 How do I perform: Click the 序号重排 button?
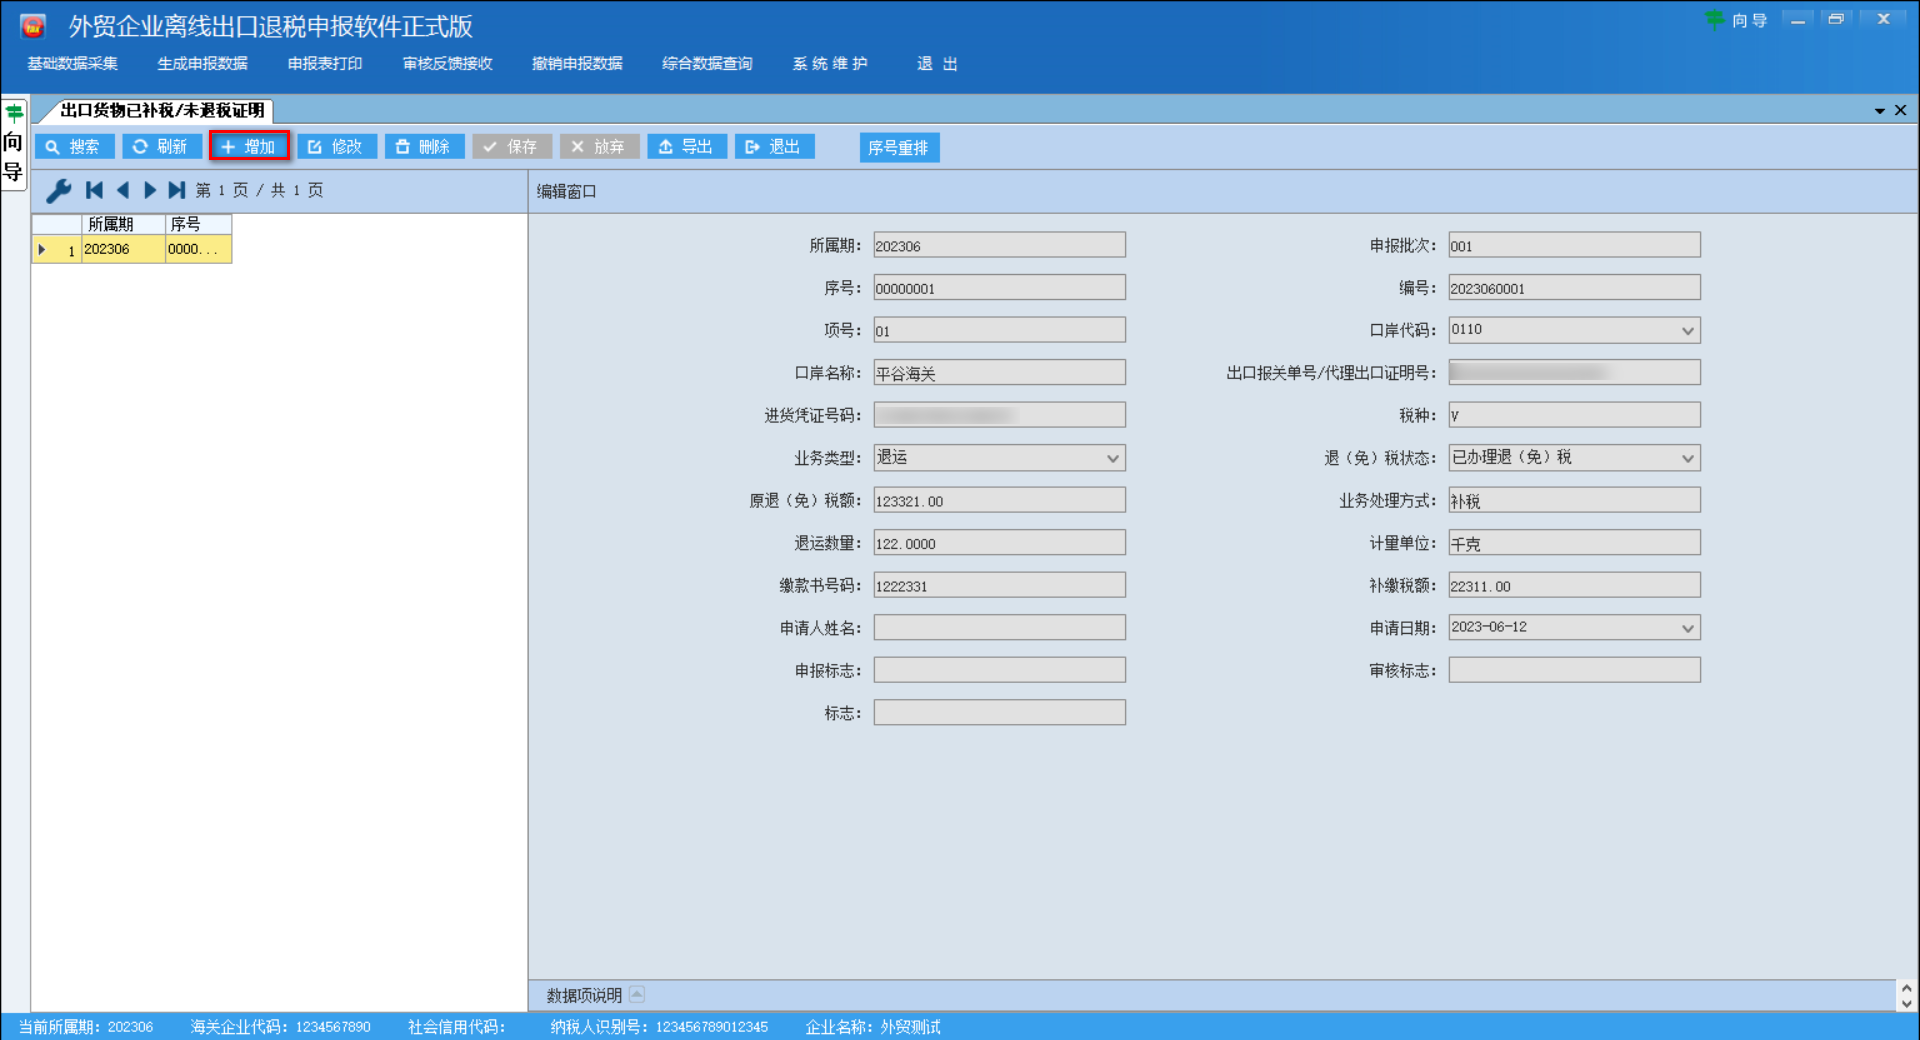click(898, 147)
